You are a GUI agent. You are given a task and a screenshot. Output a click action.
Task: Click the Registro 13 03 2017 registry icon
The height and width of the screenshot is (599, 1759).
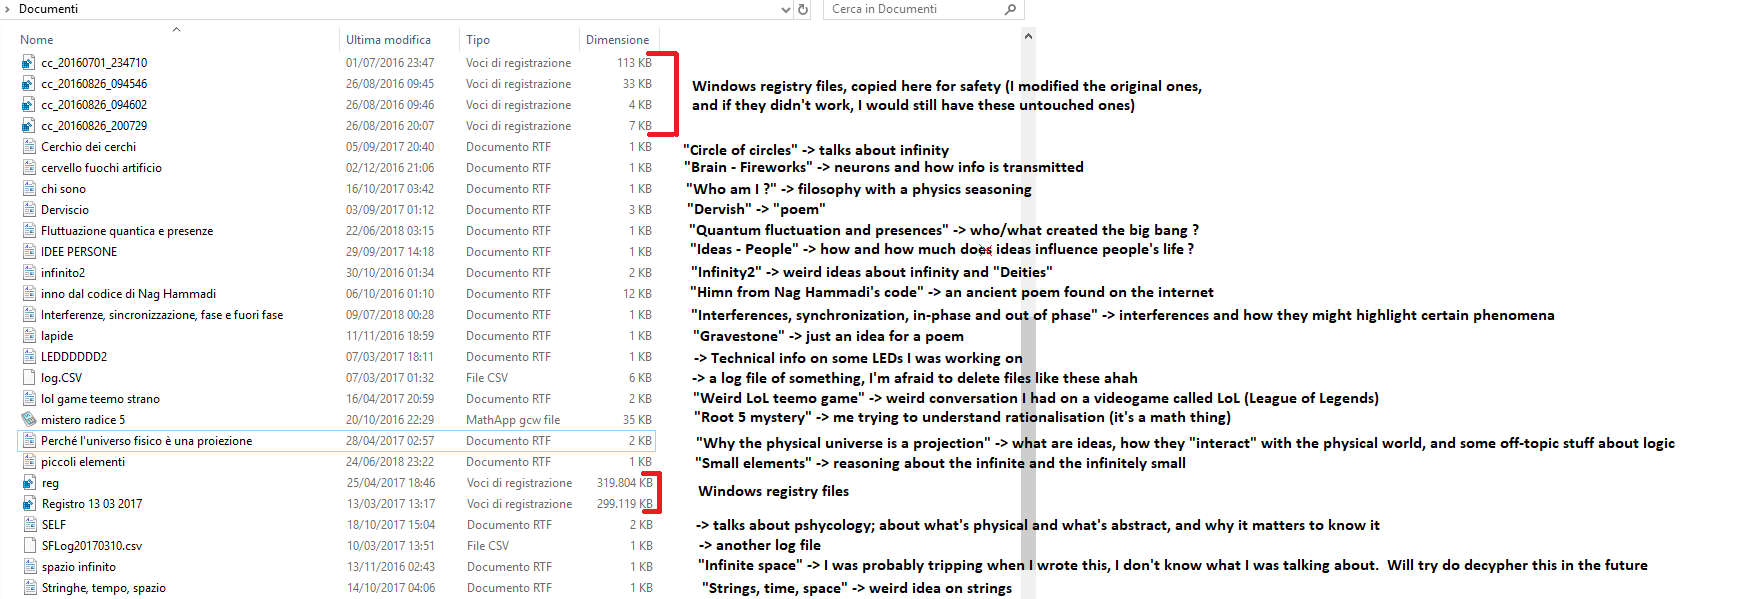(x=28, y=503)
